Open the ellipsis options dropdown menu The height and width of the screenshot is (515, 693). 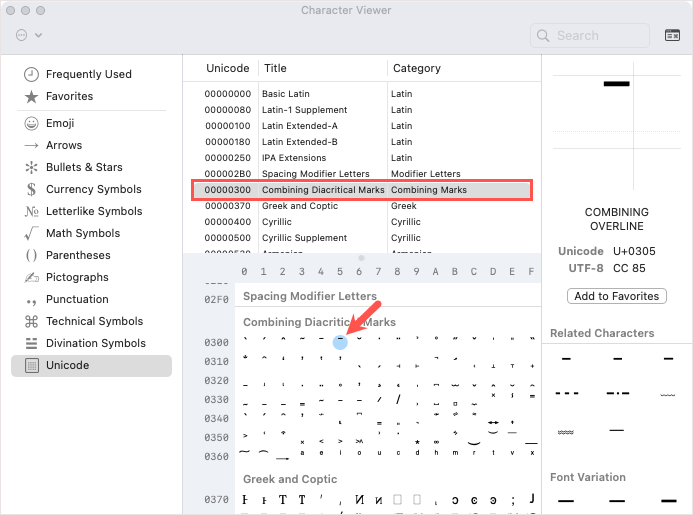29,35
